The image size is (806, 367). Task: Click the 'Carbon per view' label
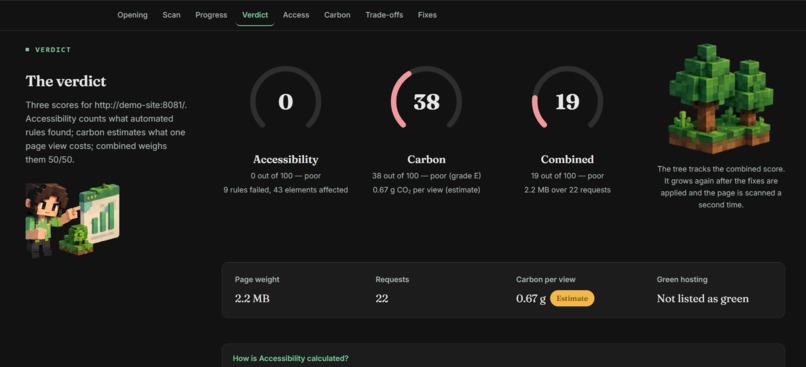tap(545, 280)
